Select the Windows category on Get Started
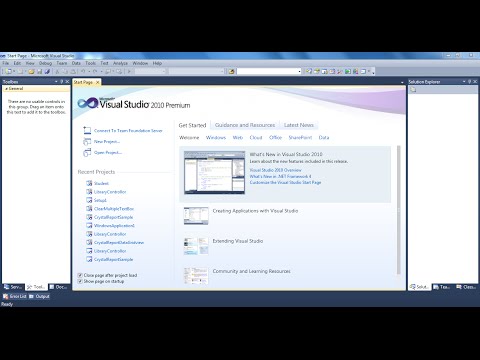This screenshot has width=480, height=360. tap(216, 137)
